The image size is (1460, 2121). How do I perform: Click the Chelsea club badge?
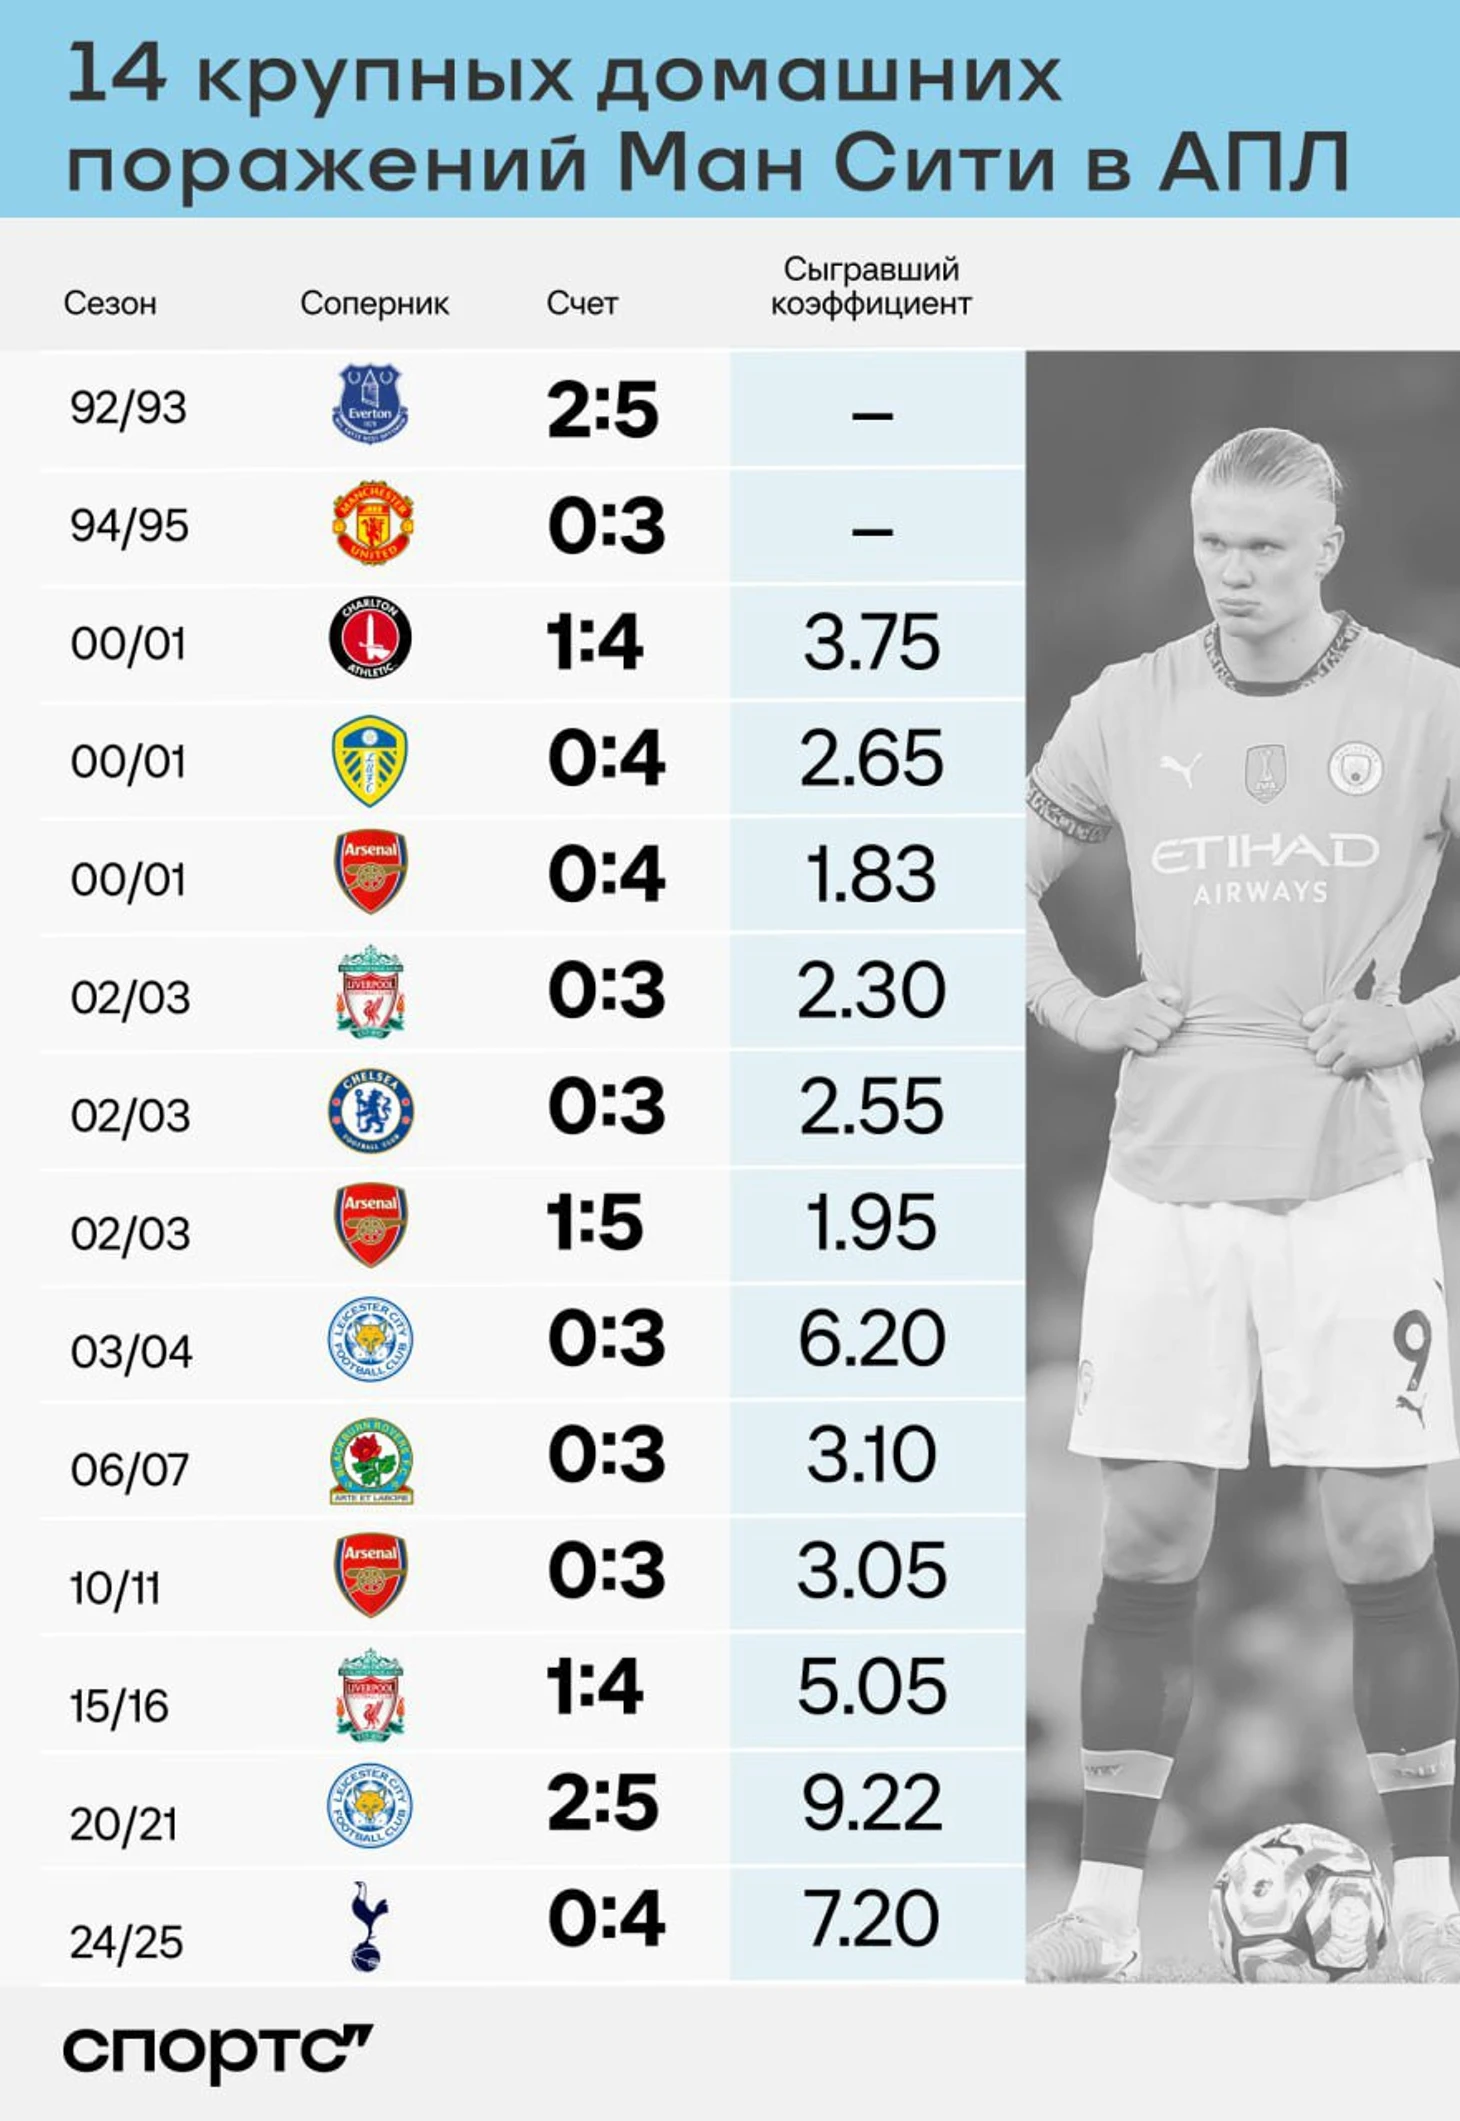[371, 1111]
